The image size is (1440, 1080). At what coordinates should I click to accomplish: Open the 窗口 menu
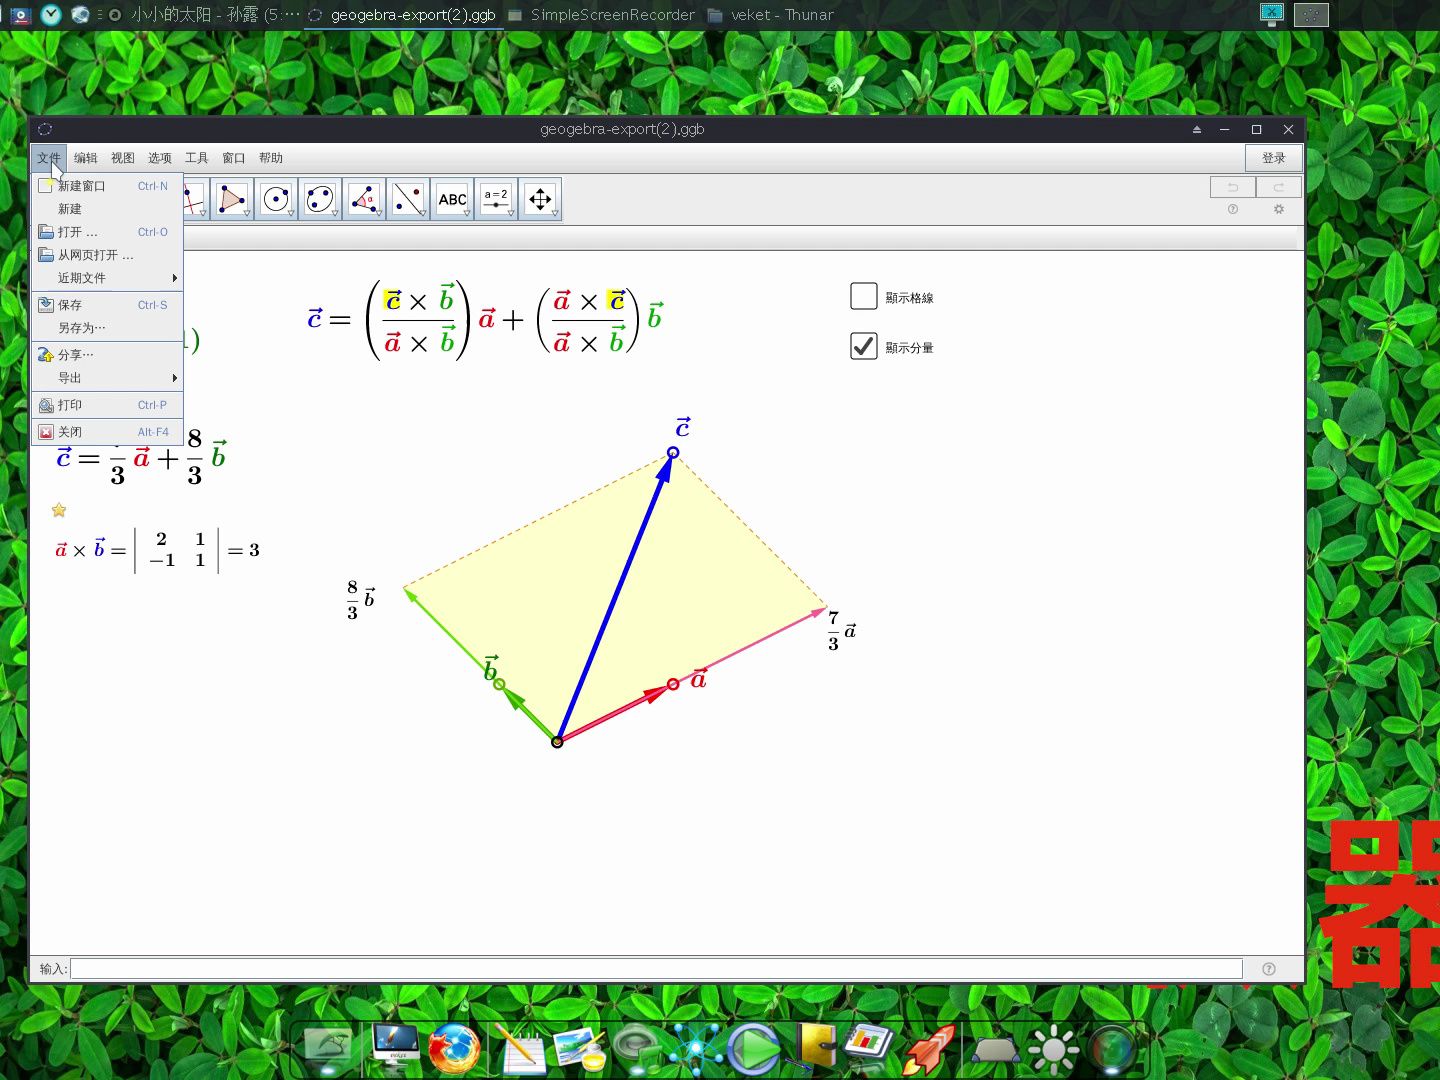click(x=234, y=158)
